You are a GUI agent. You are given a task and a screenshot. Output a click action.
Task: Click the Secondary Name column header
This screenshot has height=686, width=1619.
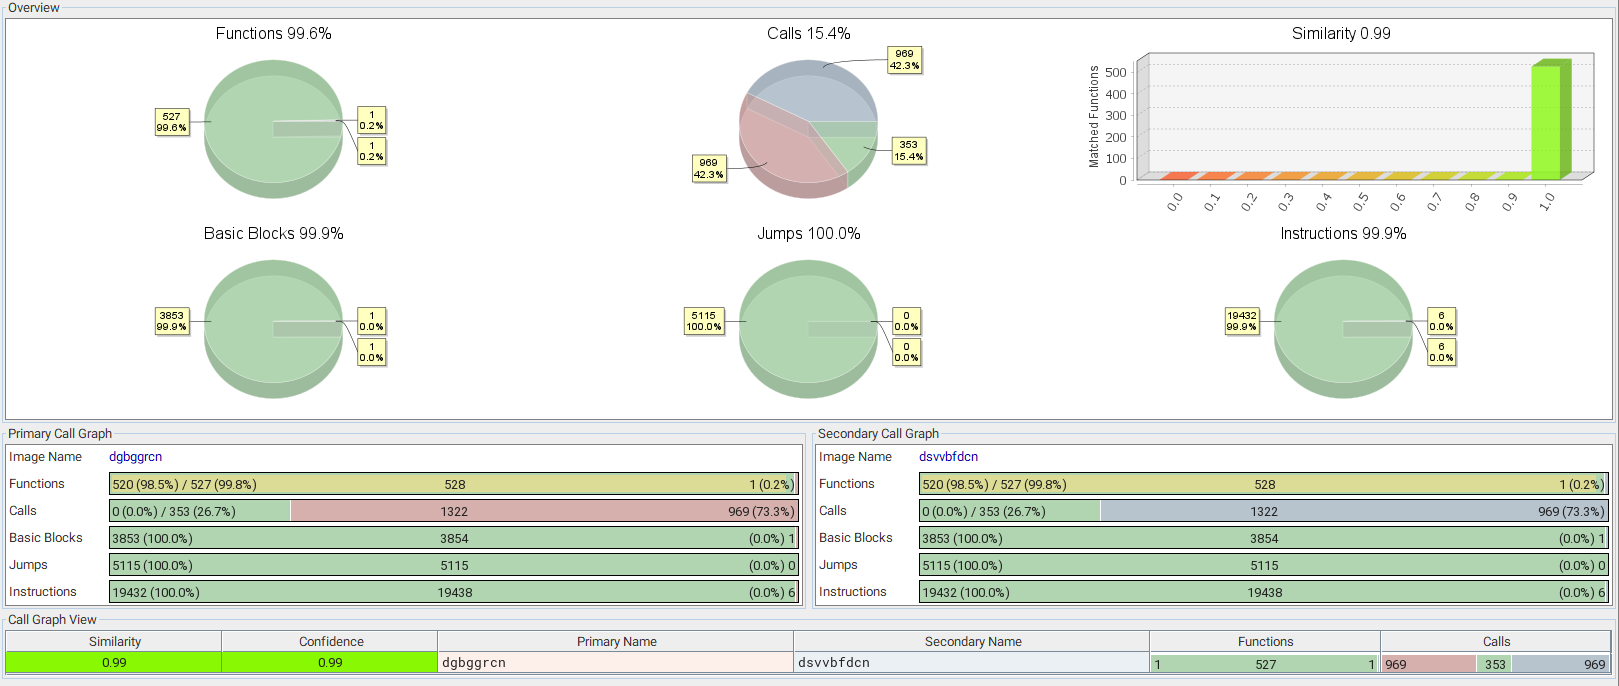pyautogui.click(x=972, y=642)
